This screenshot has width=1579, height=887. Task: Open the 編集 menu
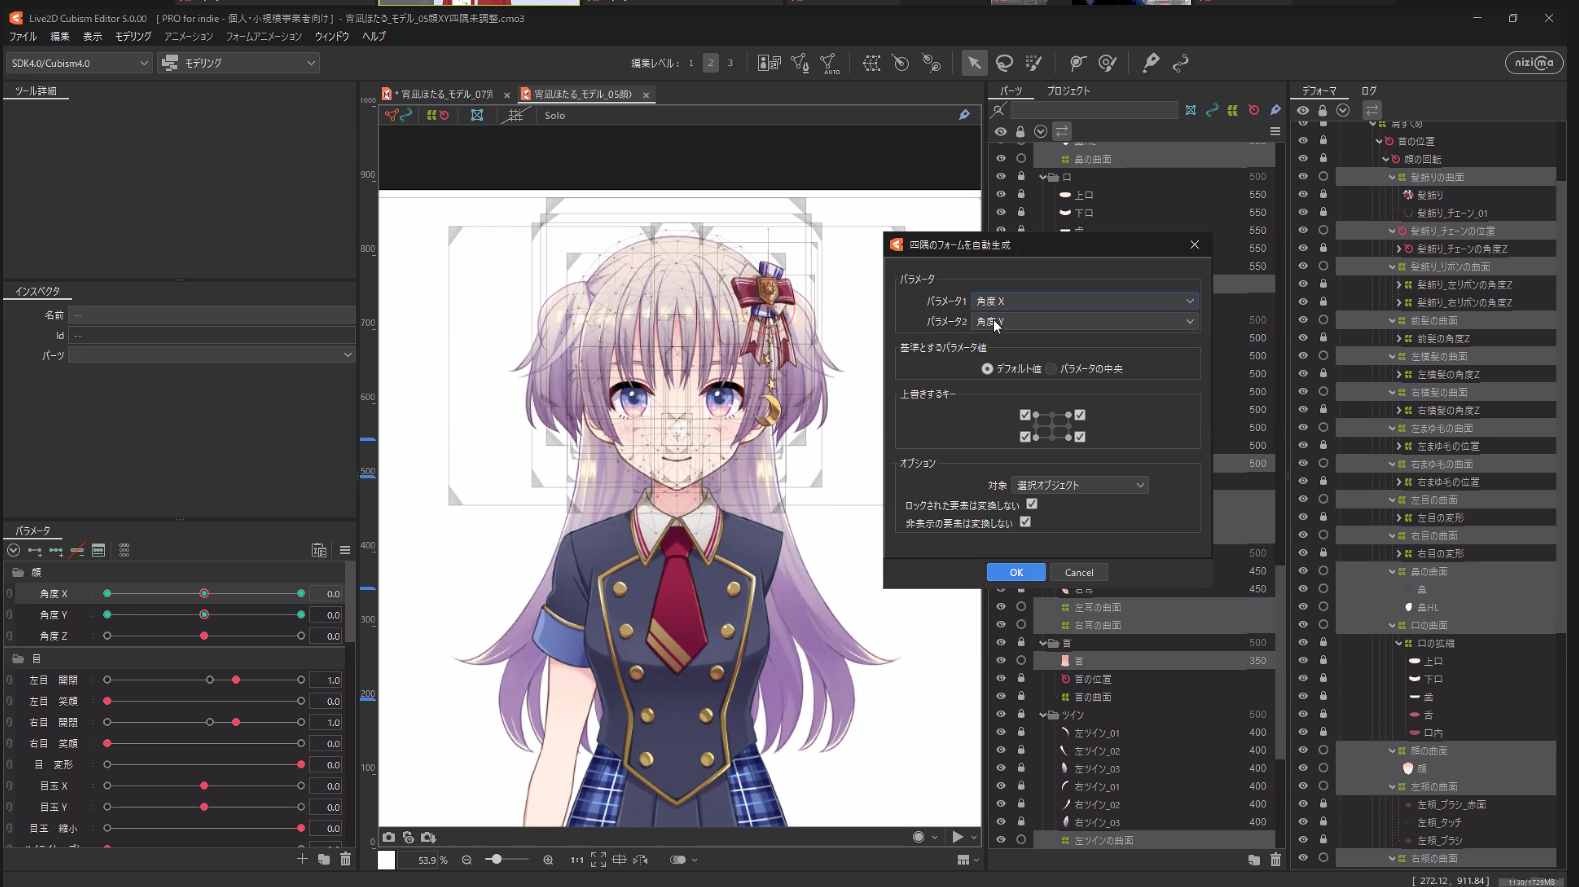[60, 36]
